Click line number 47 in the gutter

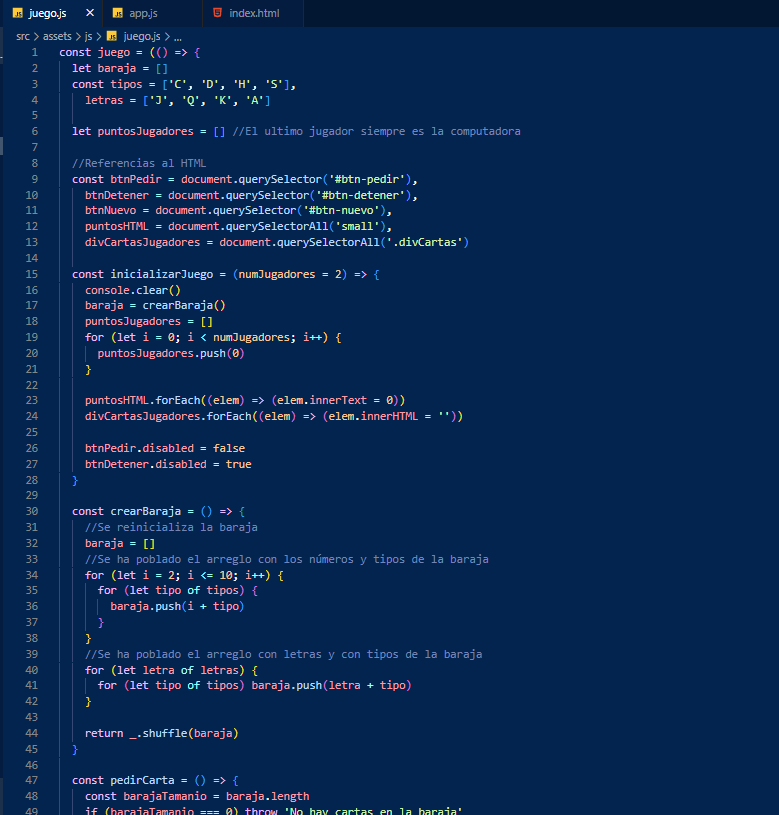(x=32, y=781)
